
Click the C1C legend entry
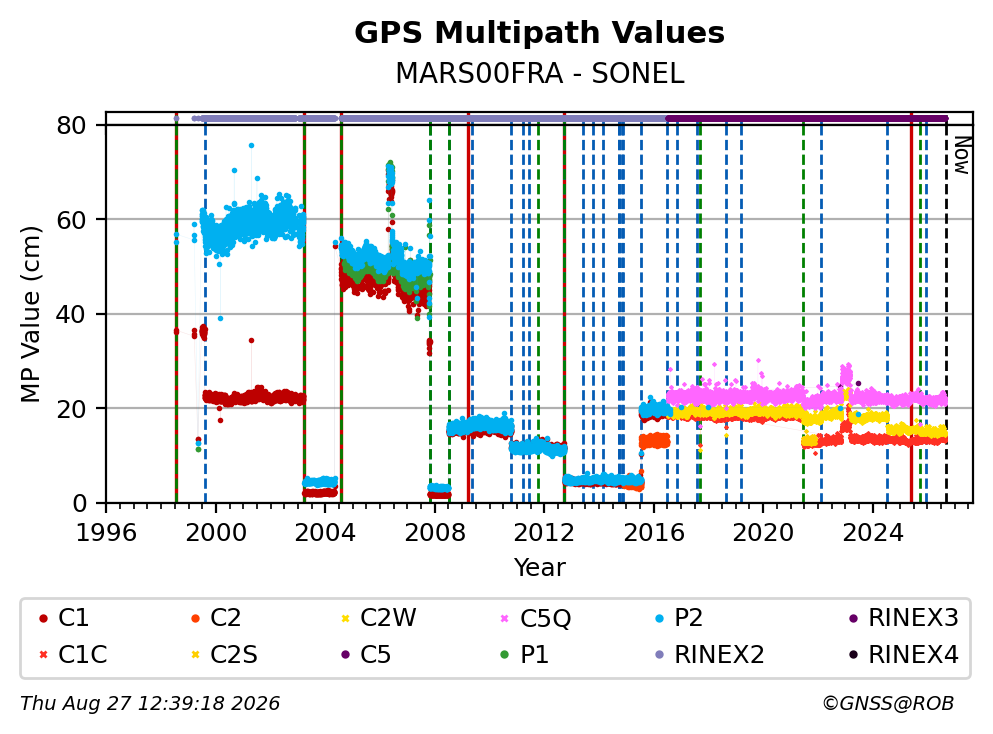click(x=73, y=654)
